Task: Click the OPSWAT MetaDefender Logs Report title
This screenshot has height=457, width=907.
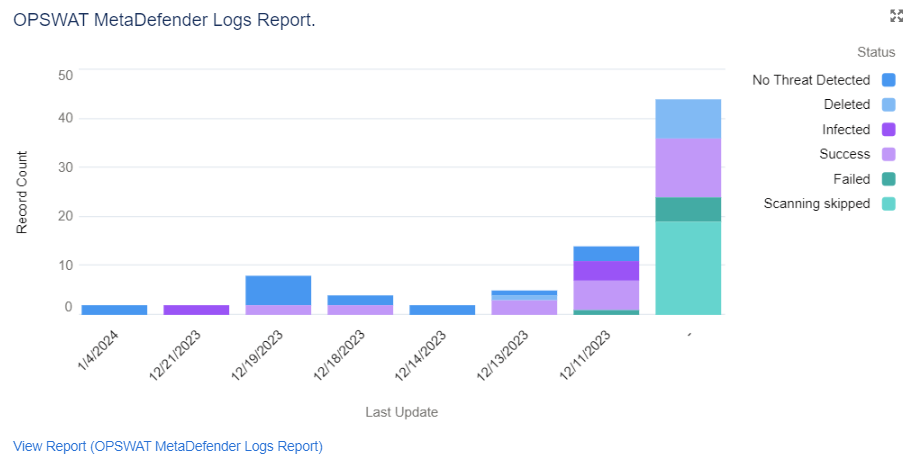Action: click(164, 20)
